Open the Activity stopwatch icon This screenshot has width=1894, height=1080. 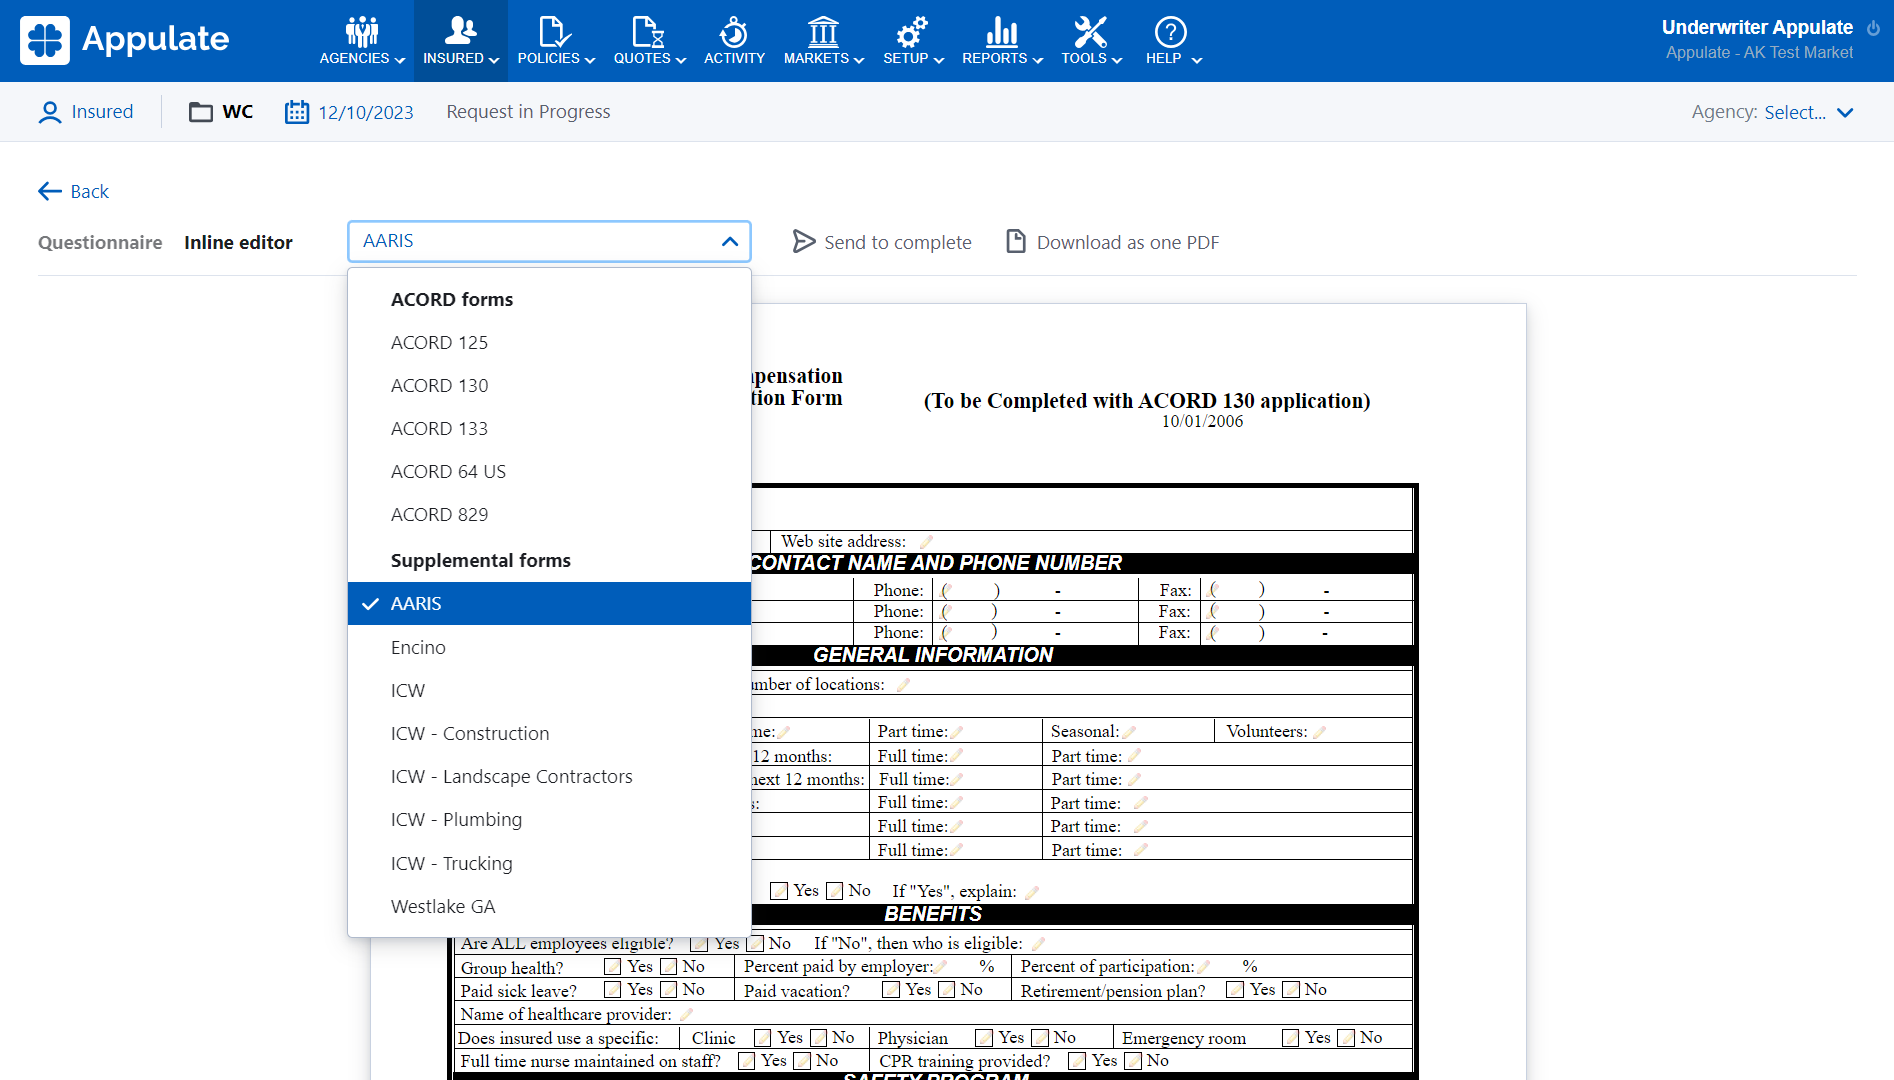[x=734, y=32]
